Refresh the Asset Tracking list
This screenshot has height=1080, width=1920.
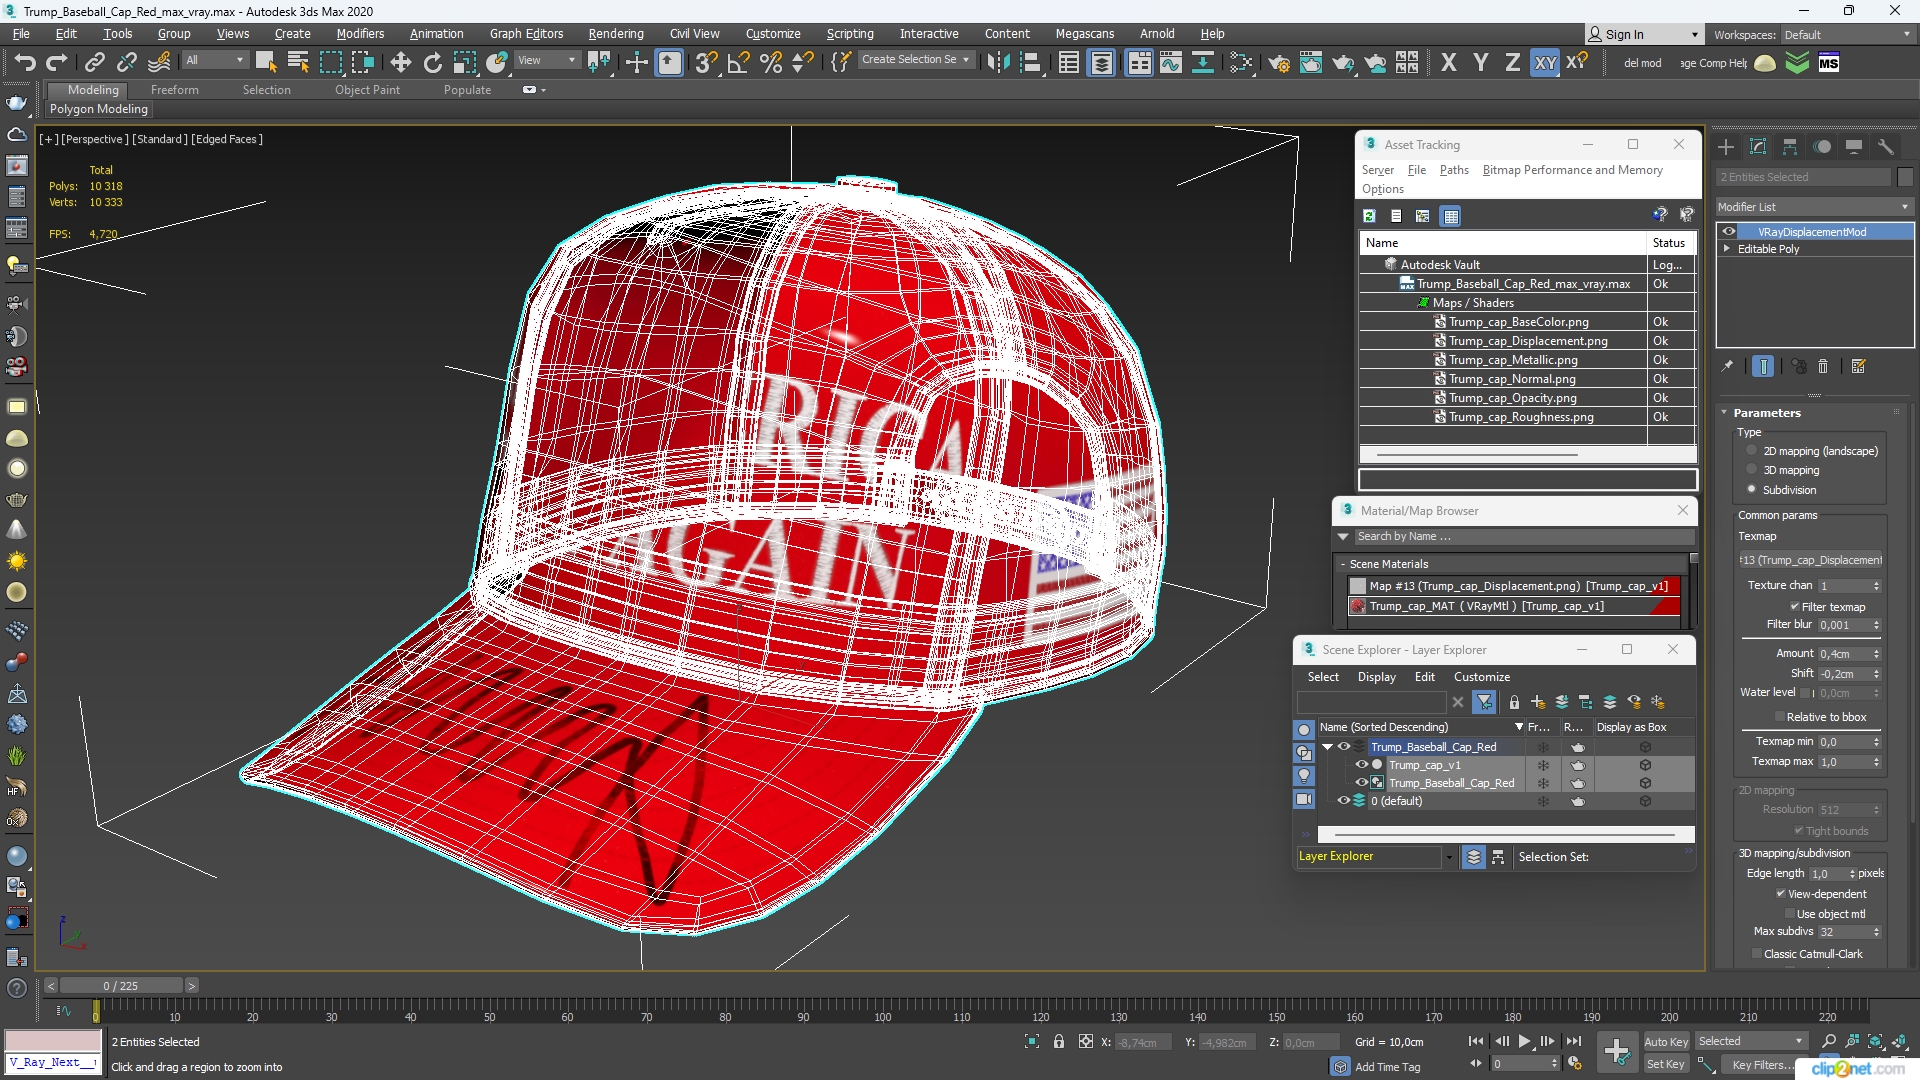coord(1369,216)
